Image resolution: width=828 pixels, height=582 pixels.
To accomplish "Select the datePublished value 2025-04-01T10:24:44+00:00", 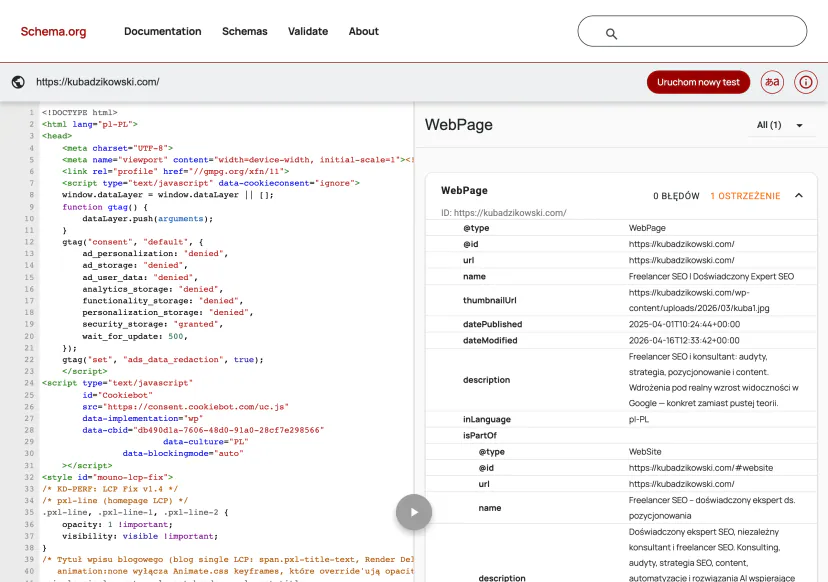I will point(684,324).
